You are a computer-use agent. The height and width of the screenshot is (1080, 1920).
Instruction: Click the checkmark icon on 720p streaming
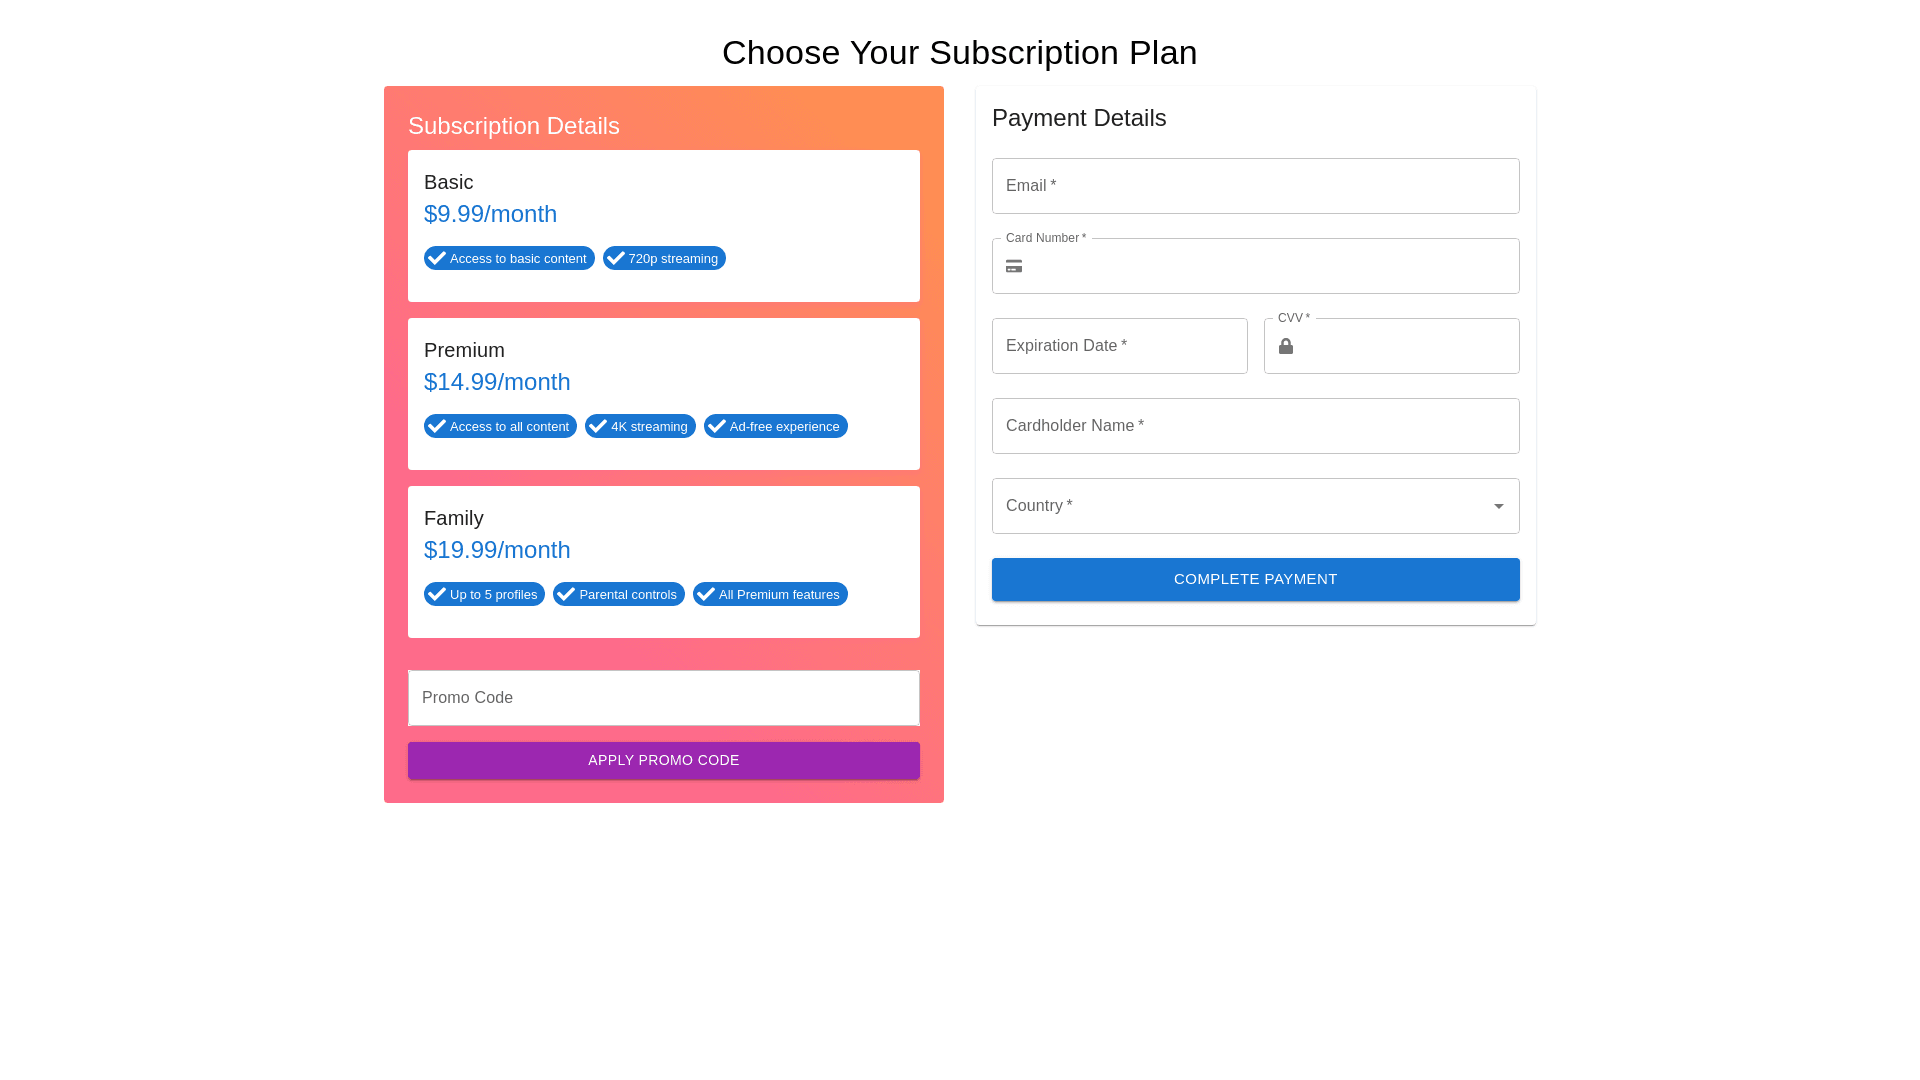[x=616, y=258]
